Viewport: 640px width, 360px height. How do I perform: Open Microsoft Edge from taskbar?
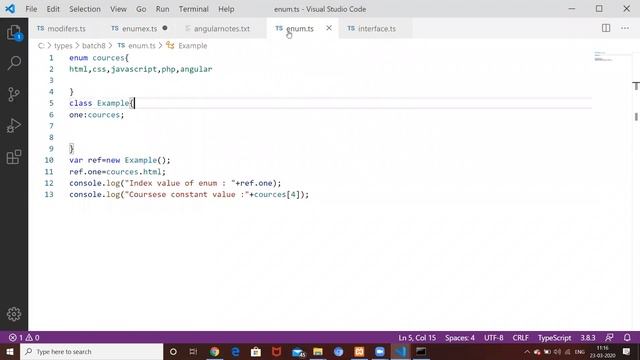236,351
